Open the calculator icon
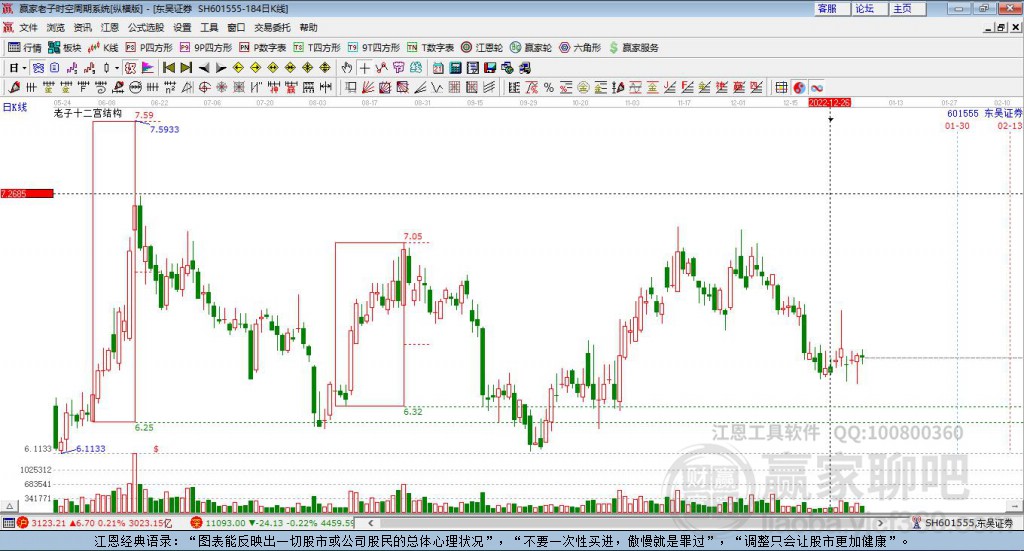Screen dimensions: 1024x551 [x=455, y=68]
